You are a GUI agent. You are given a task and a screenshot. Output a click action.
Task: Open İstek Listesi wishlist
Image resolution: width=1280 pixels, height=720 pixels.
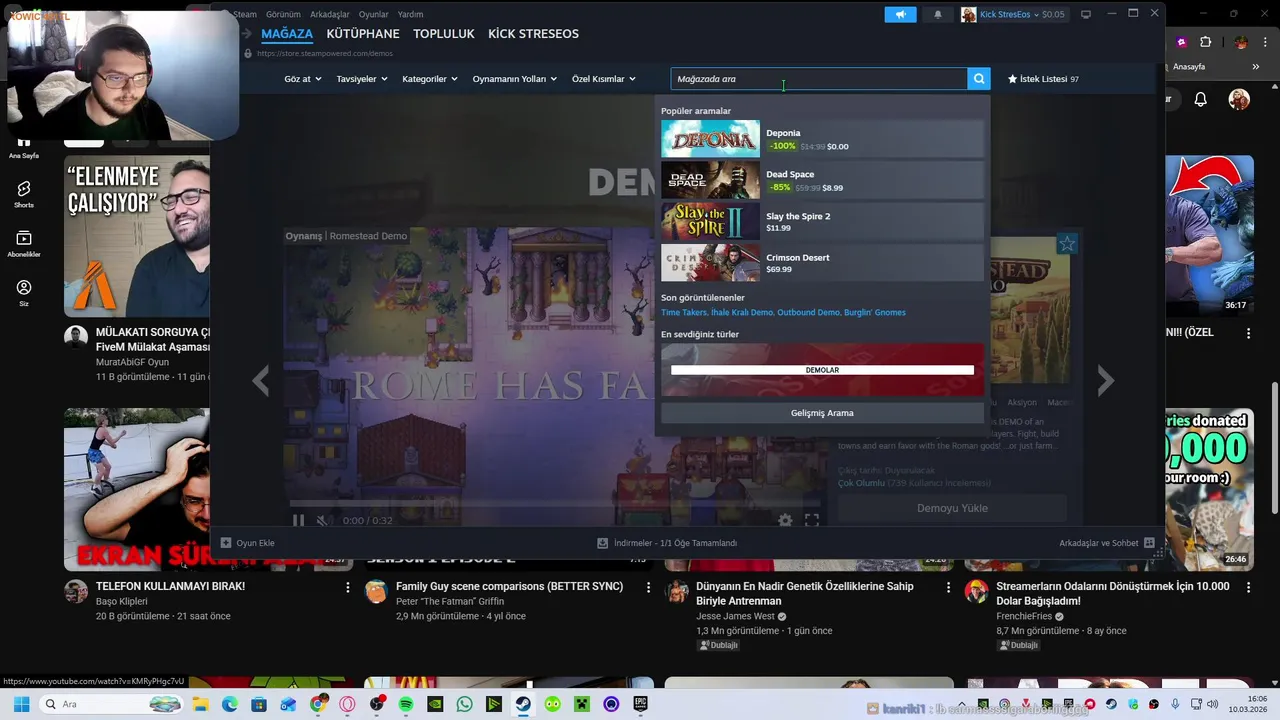pos(1043,79)
